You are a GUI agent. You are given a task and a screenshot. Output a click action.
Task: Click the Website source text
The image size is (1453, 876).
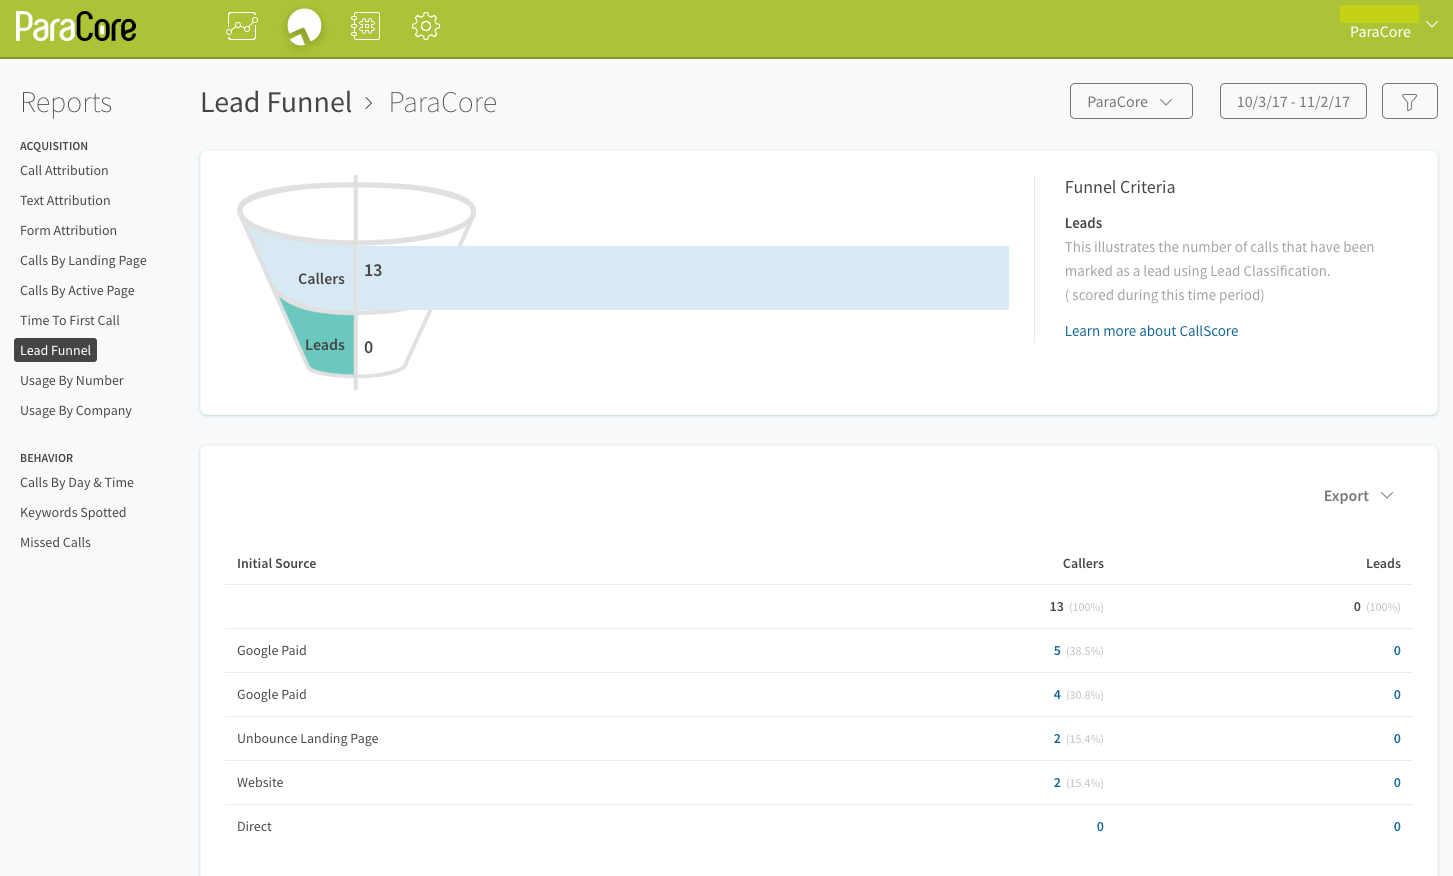coord(260,782)
